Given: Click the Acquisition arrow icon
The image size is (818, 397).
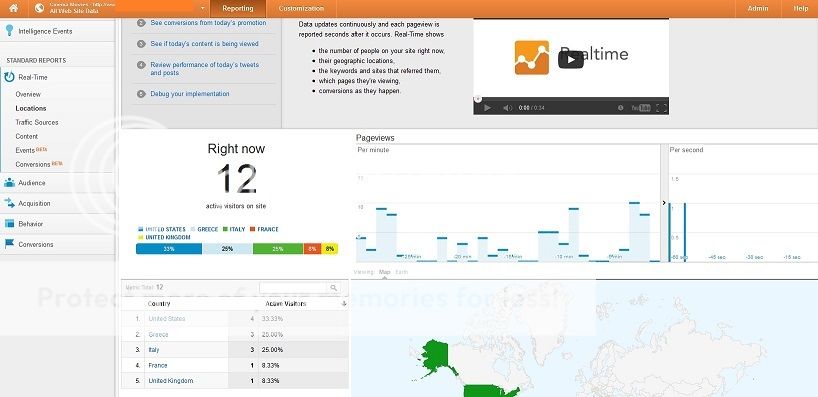Looking at the screenshot, I should coord(9,203).
